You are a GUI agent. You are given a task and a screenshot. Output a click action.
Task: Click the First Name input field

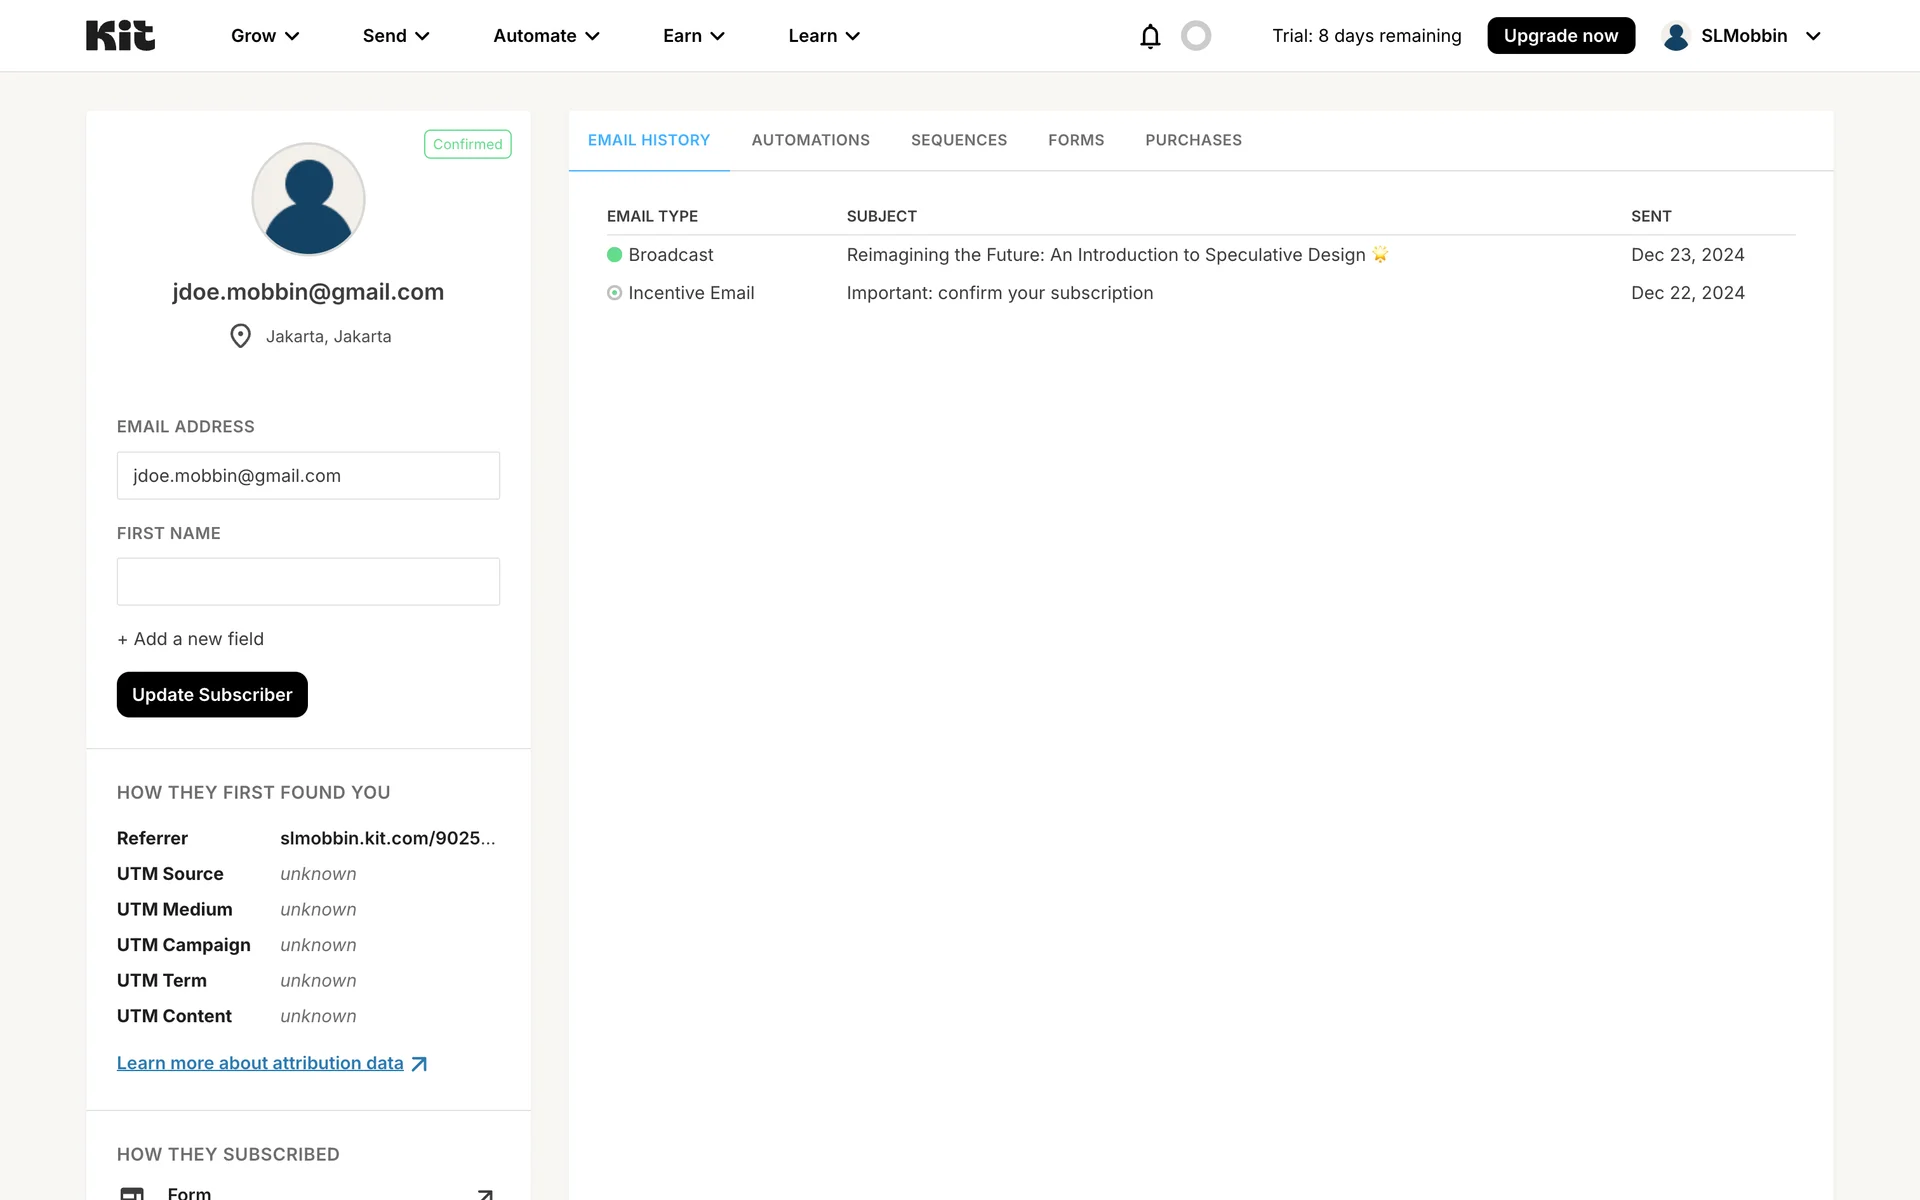(308, 581)
